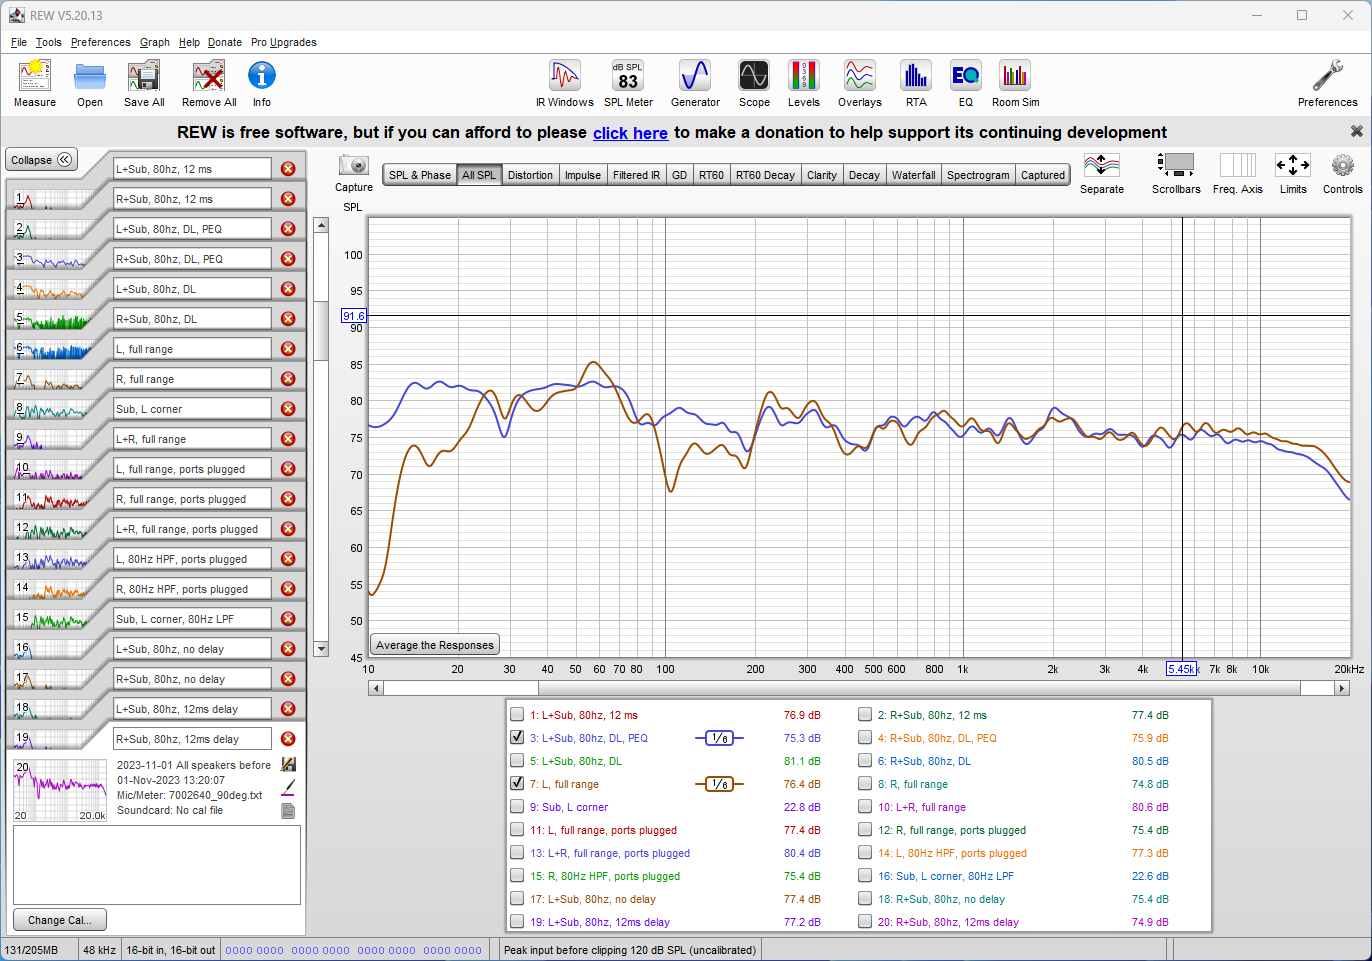Open the Room Sim tool
The image size is (1372, 961).
click(1015, 77)
